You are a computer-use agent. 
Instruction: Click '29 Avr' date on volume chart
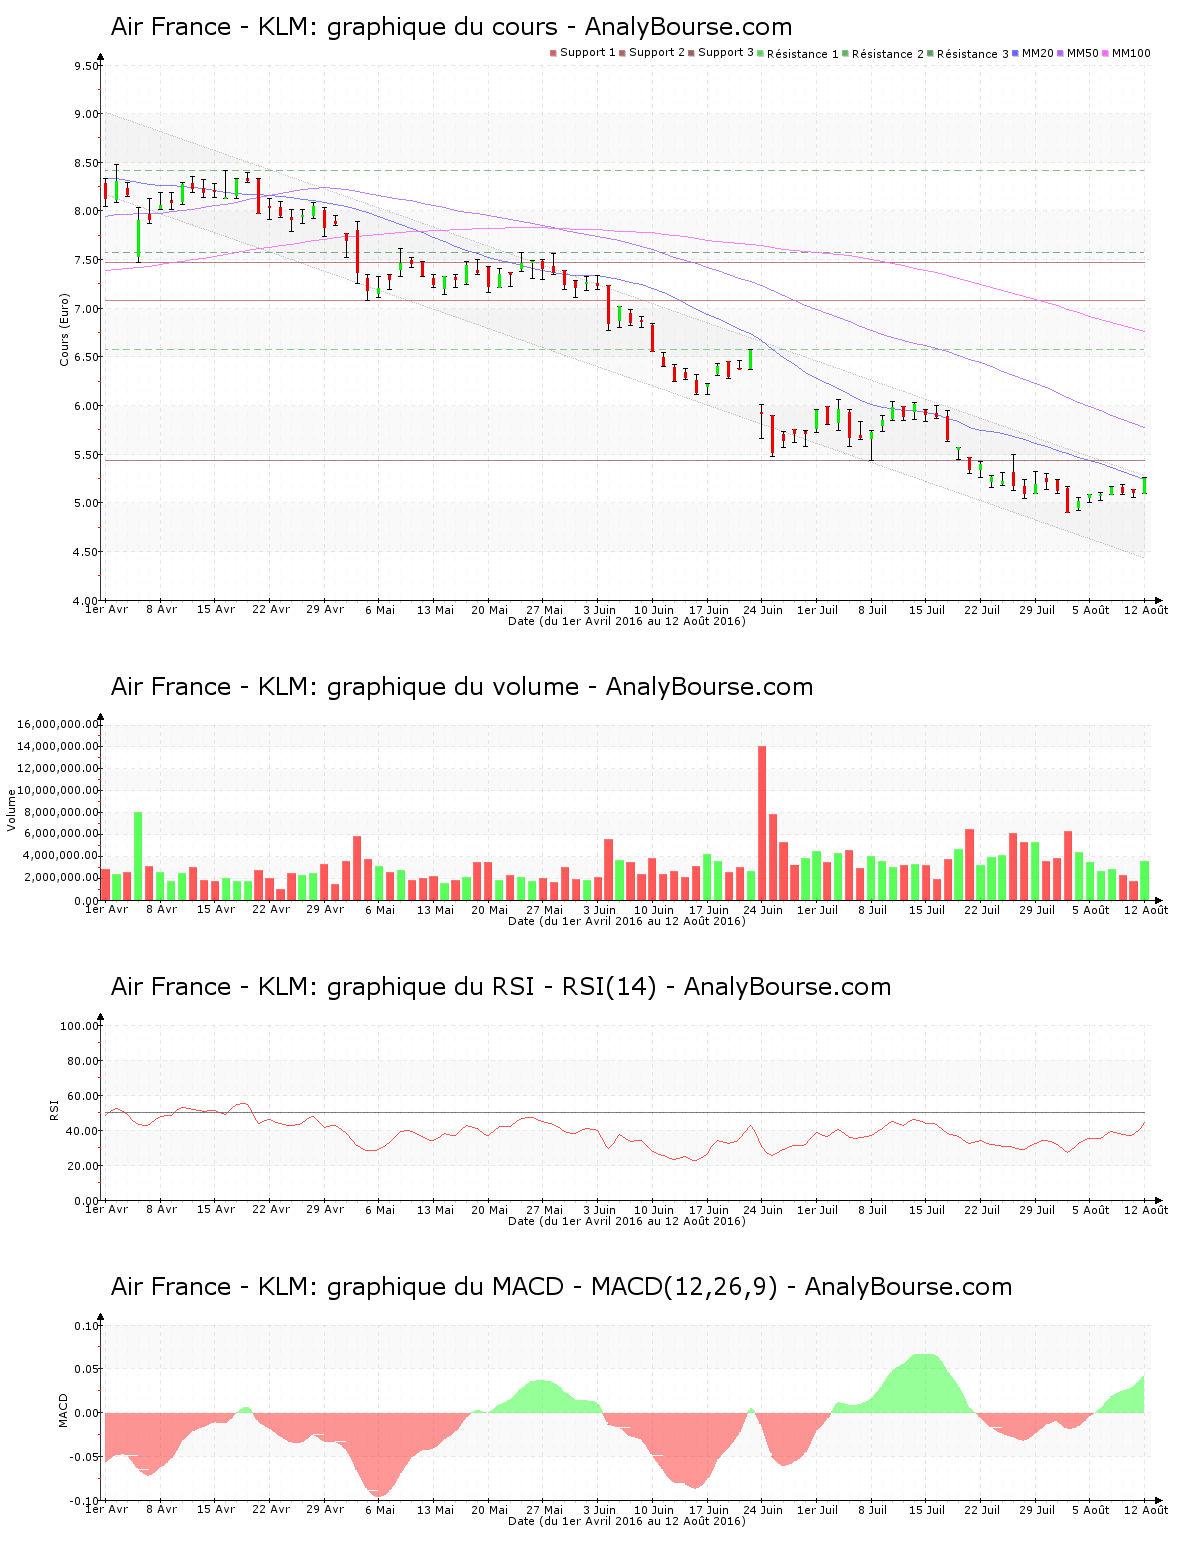pyautogui.click(x=325, y=910)
